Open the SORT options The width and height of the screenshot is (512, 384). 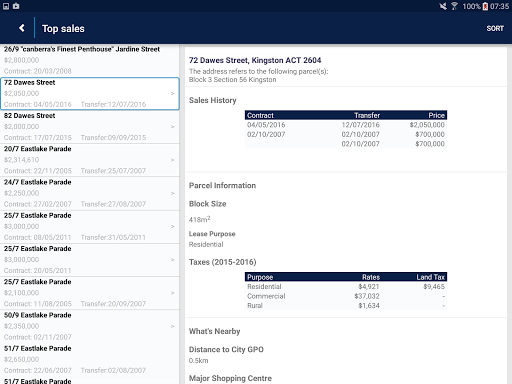495,28
